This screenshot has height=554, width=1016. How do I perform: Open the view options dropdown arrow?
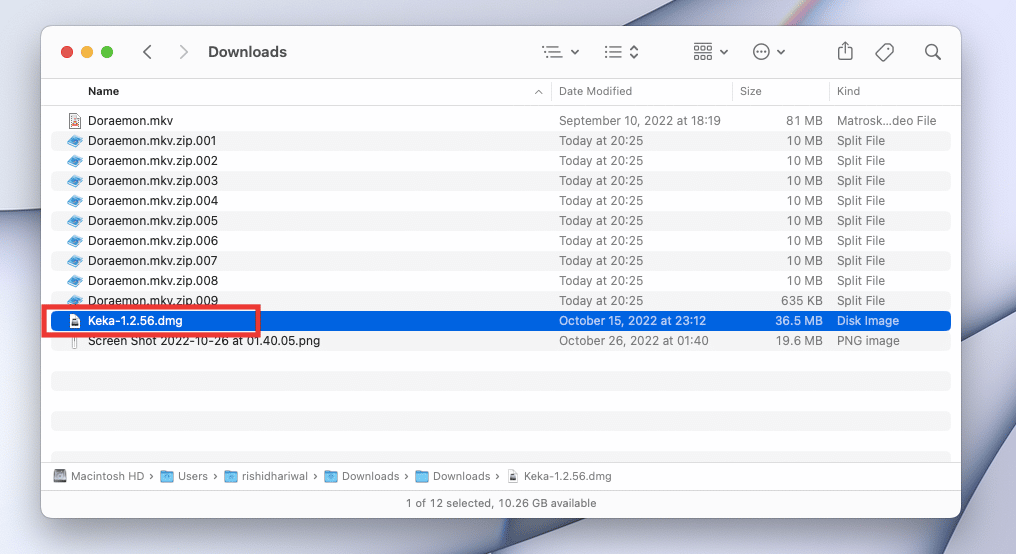tap(575, 52)
